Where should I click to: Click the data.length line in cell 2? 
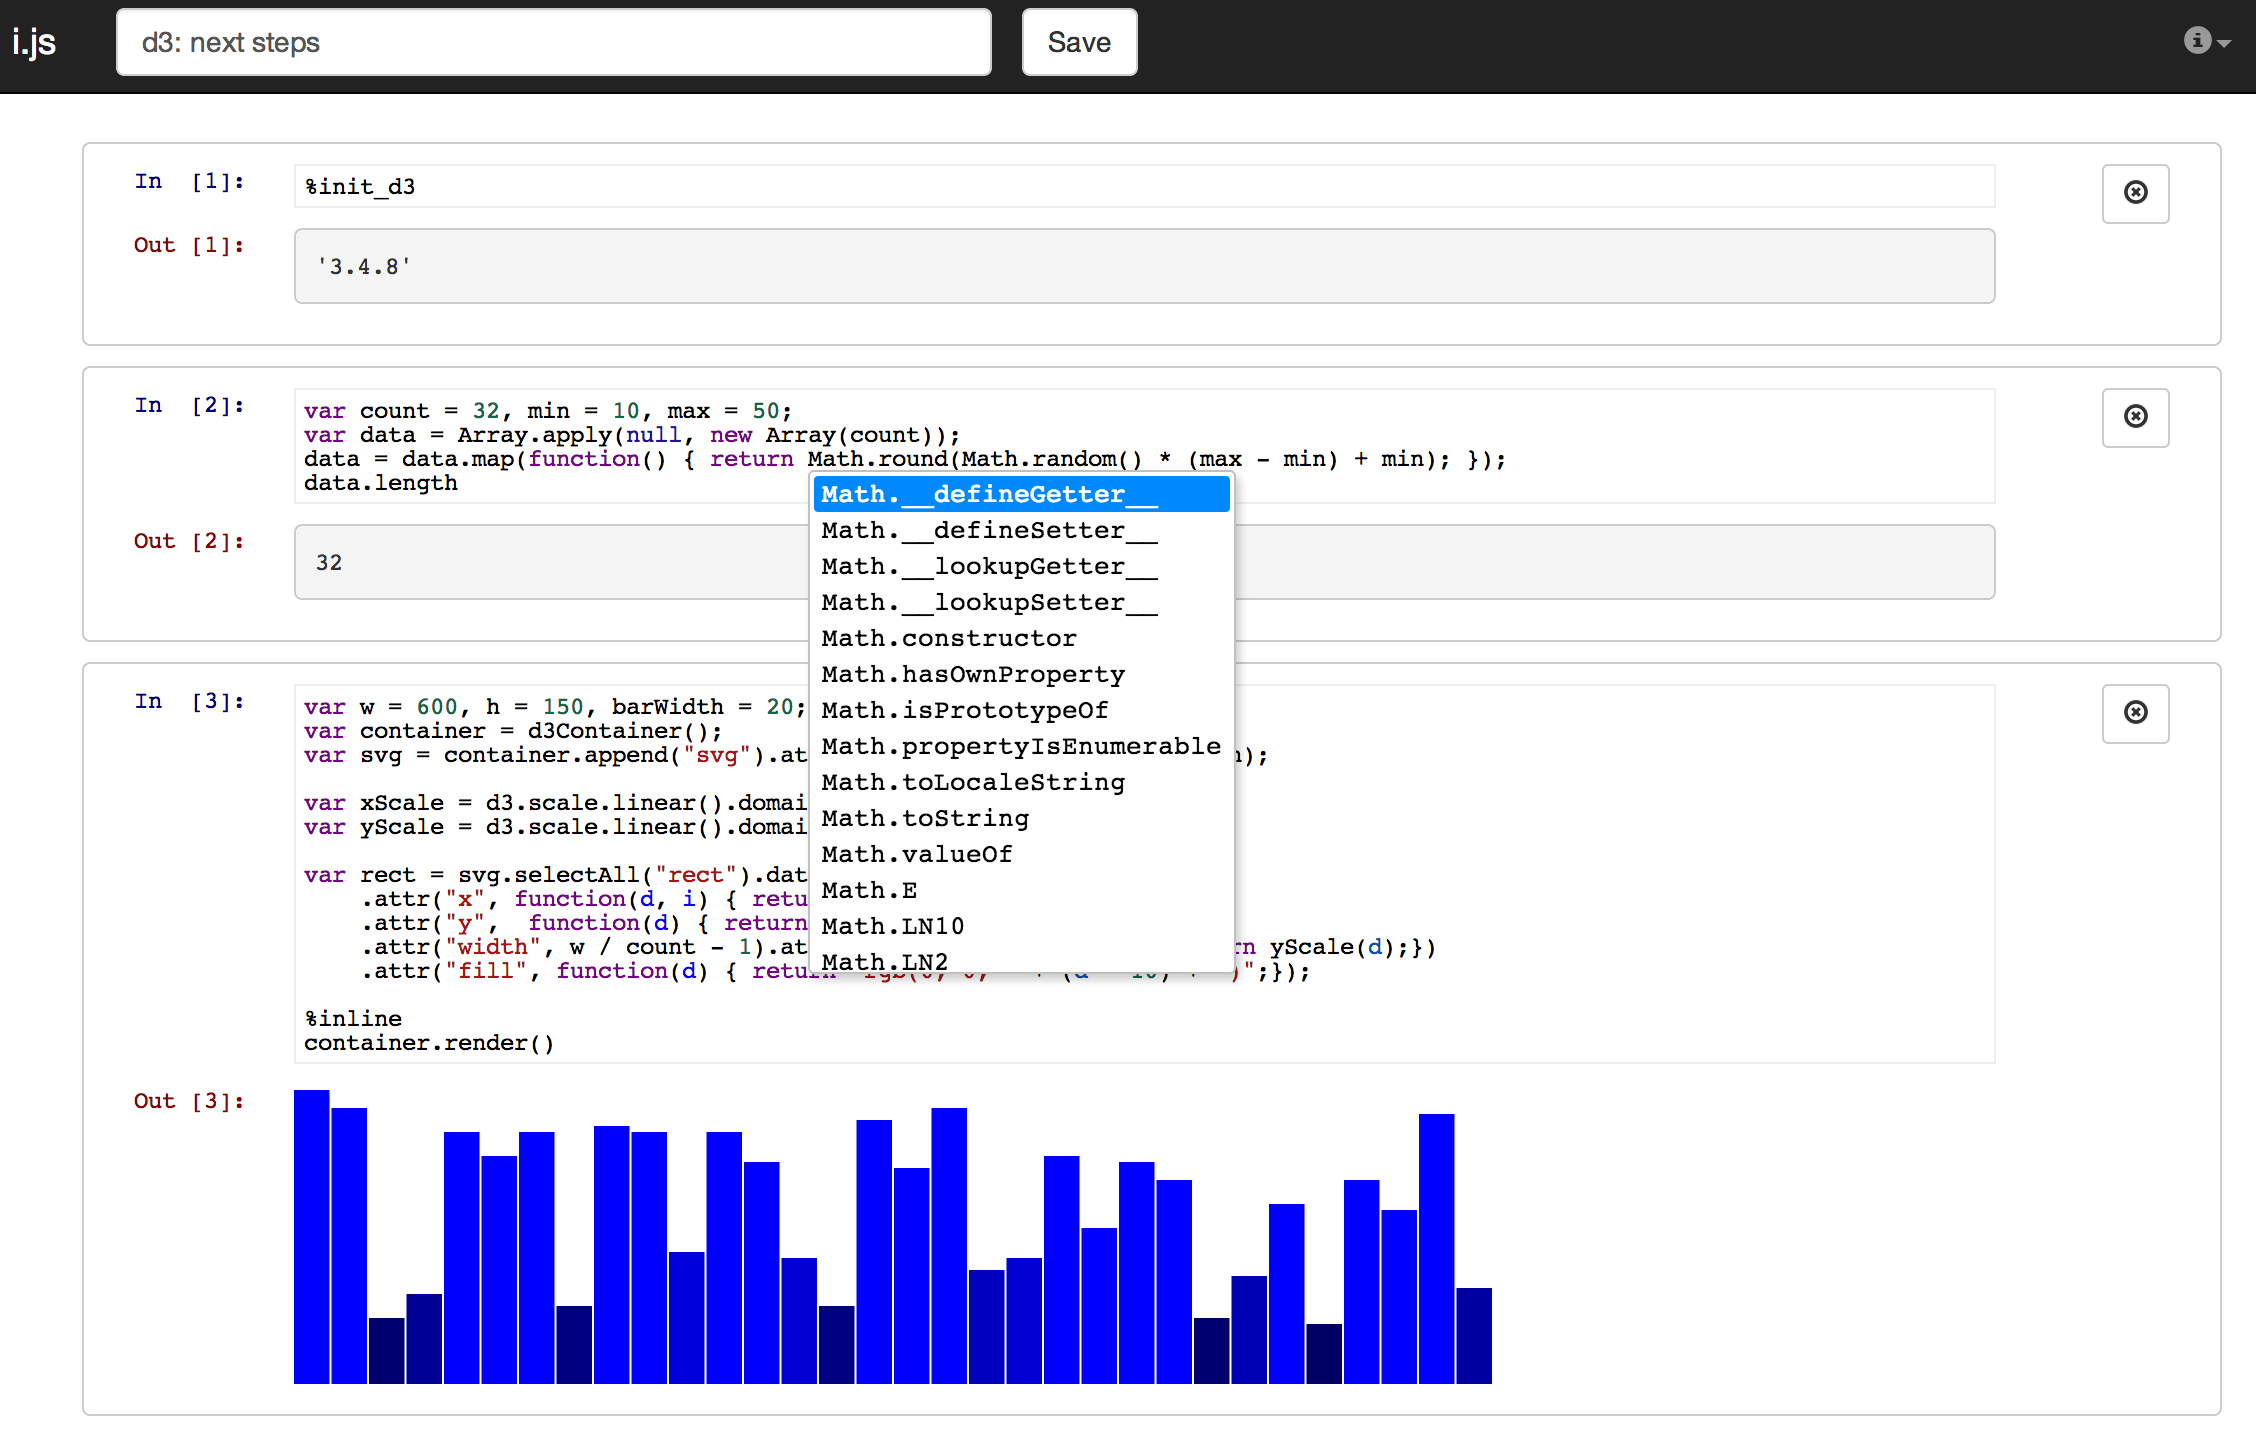tap(381, 483)
